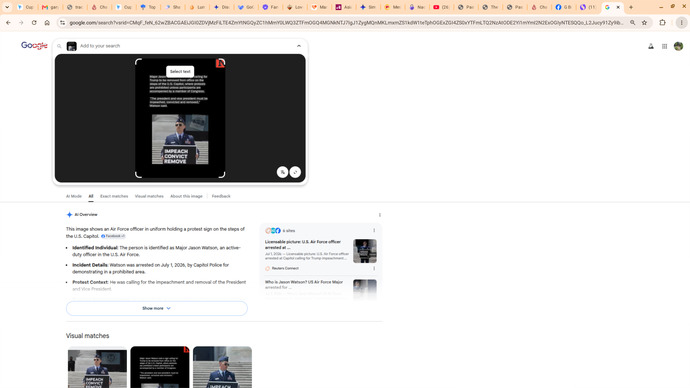
Task: Open the Chrome extensions puzzle icon
Action: pyautogui.click(x=662, y=22)
